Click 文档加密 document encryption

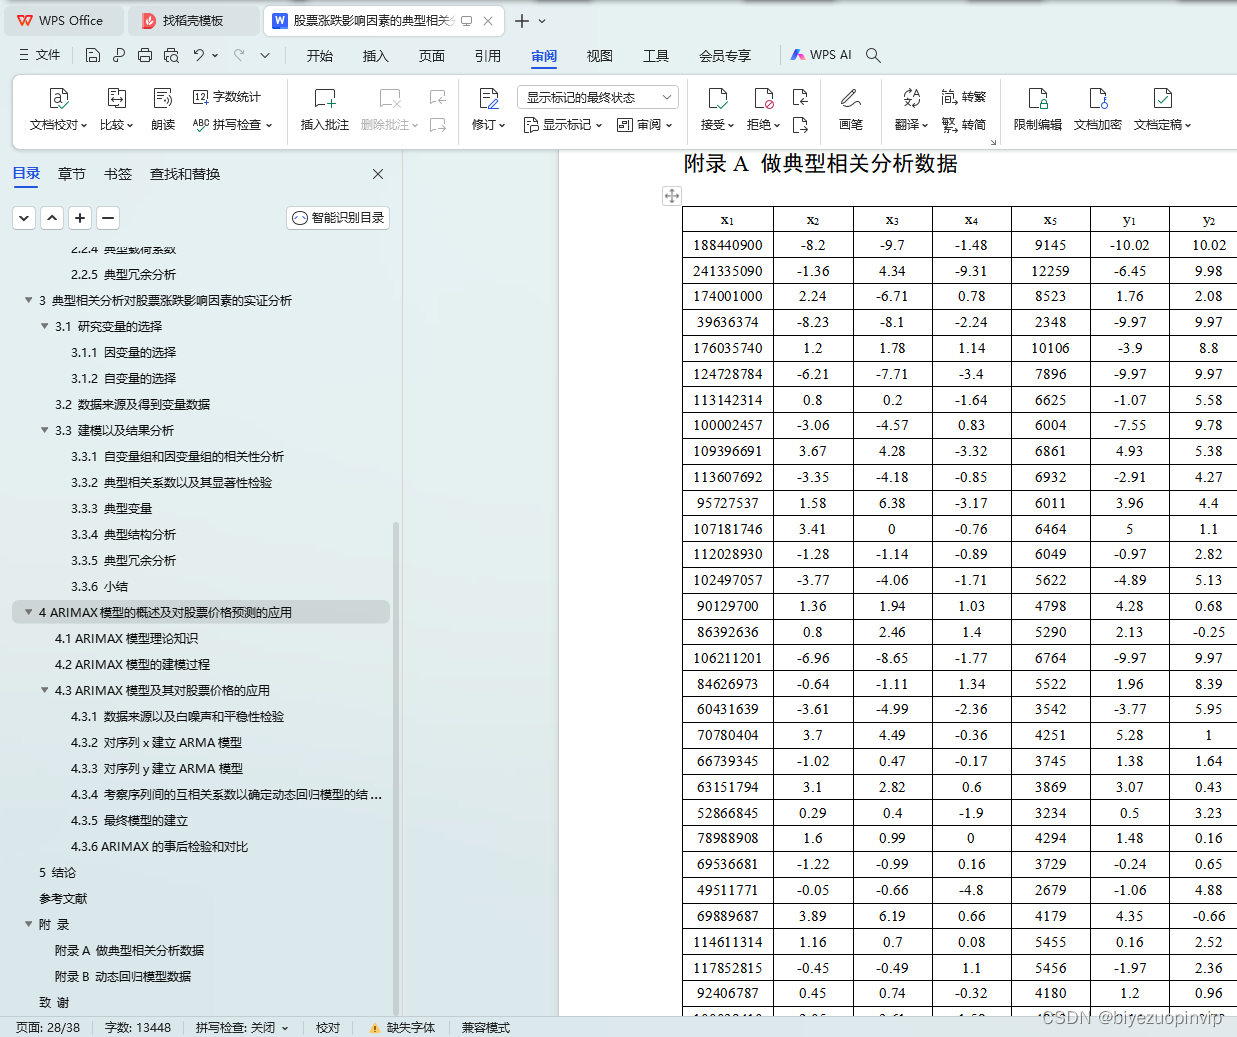pyautogui.click(x=1098, y=109)
